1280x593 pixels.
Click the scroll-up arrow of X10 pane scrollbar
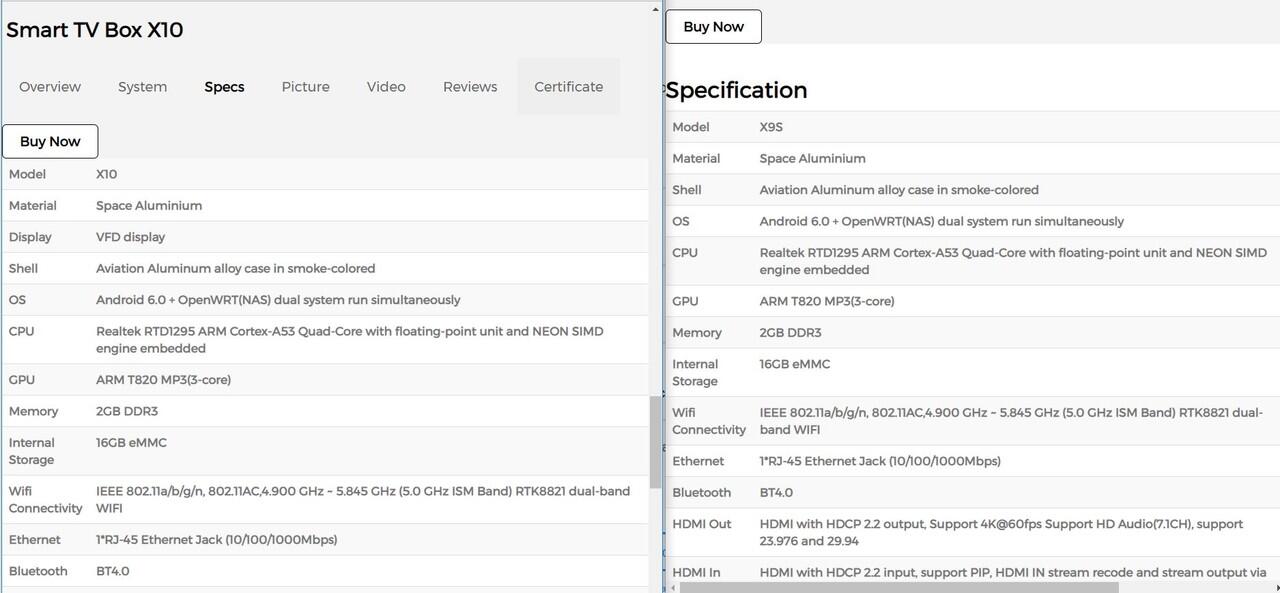click(656, 9)
